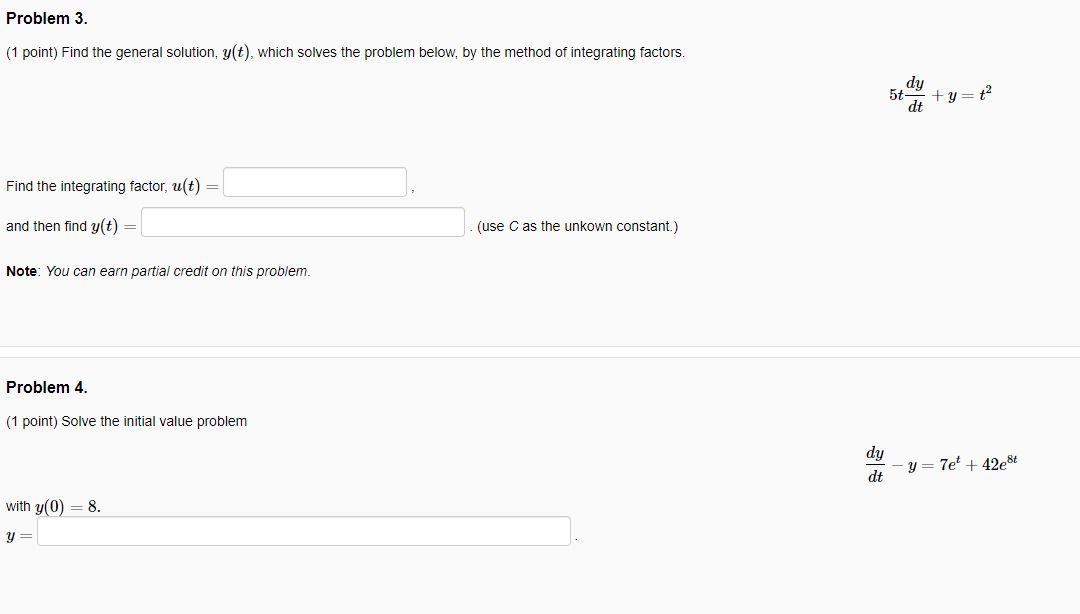Screen dimensions: 1080x614
Task: Focus the y(t) general solution answer box
Action: (x=303, y=222)
